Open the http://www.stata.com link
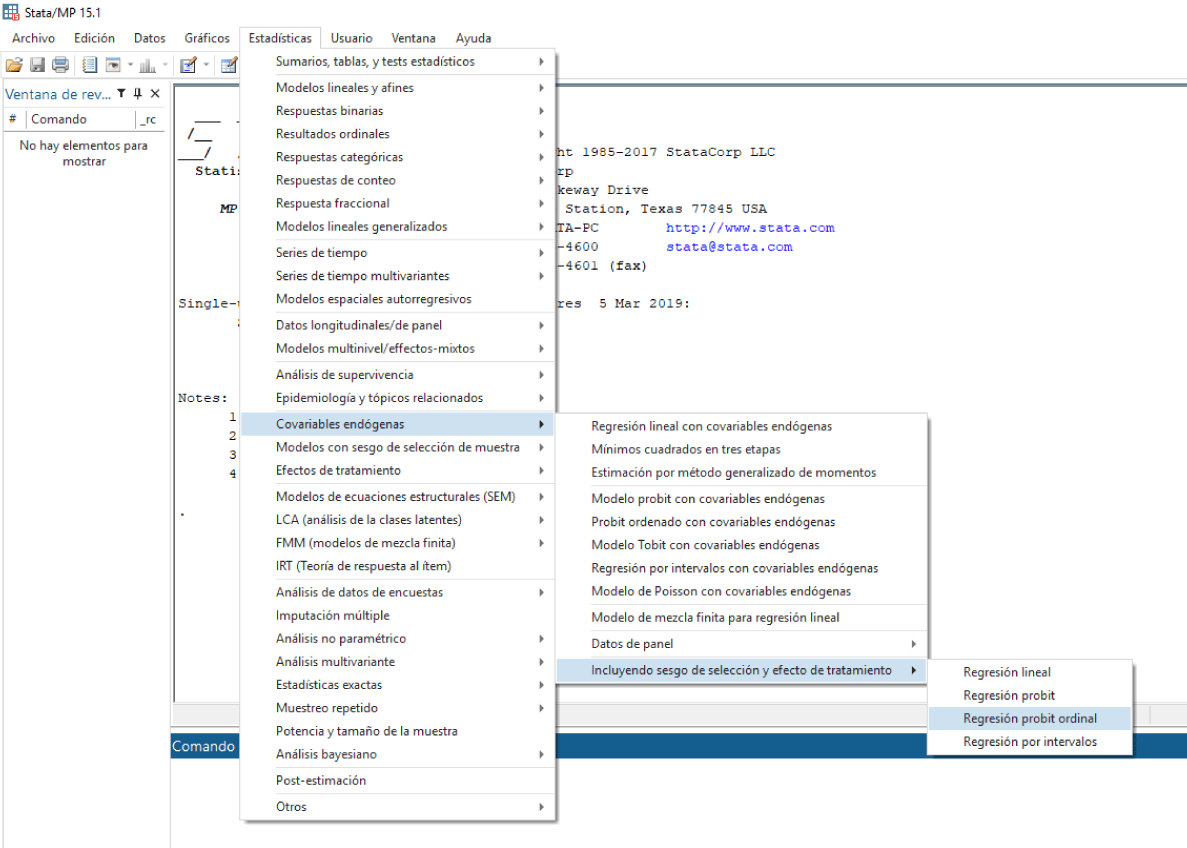 (750, 228)
